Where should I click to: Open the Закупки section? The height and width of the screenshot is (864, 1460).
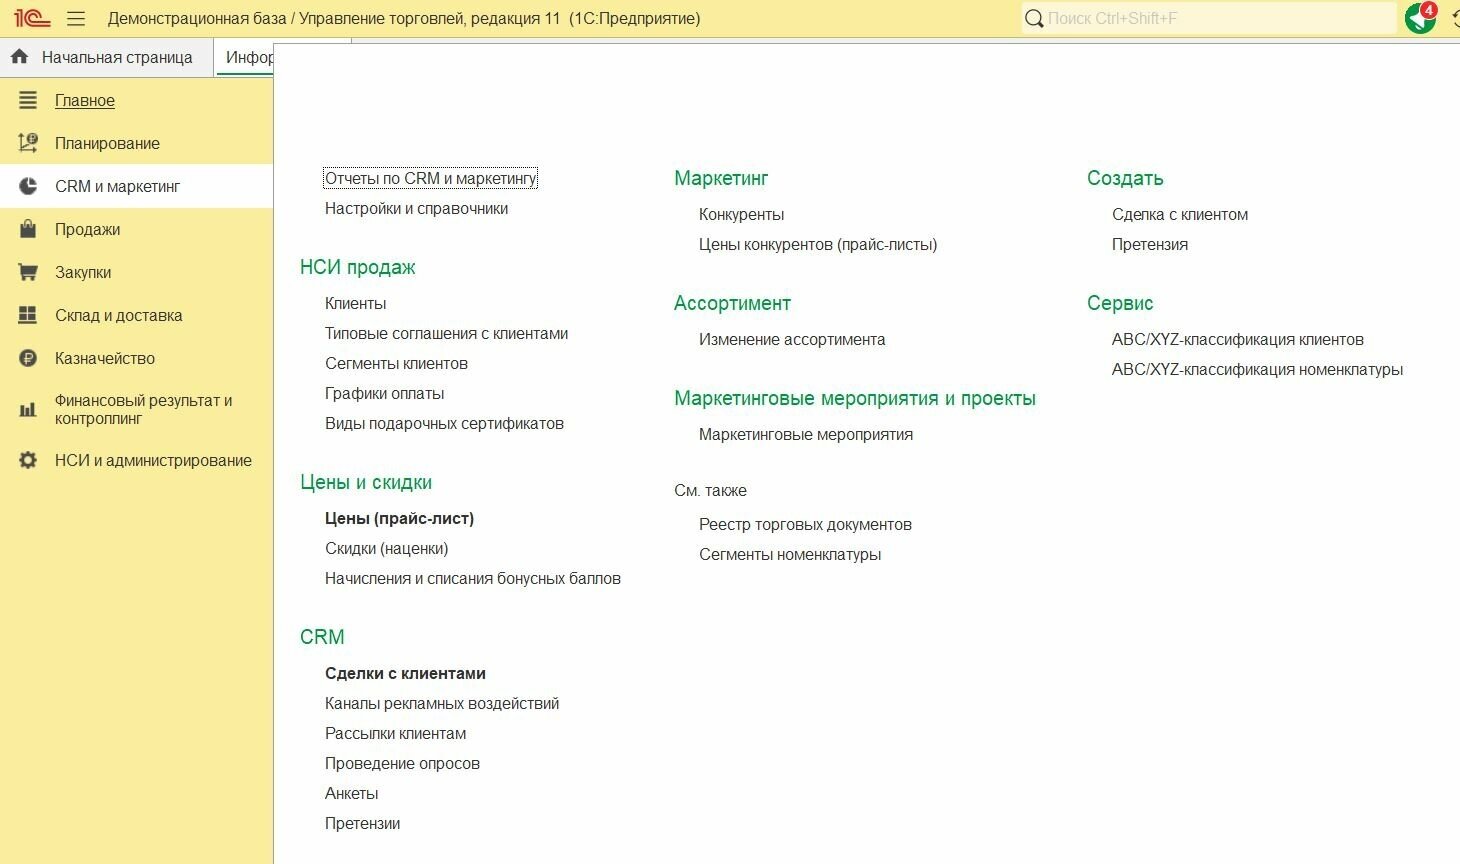click(x=83, y=272)
